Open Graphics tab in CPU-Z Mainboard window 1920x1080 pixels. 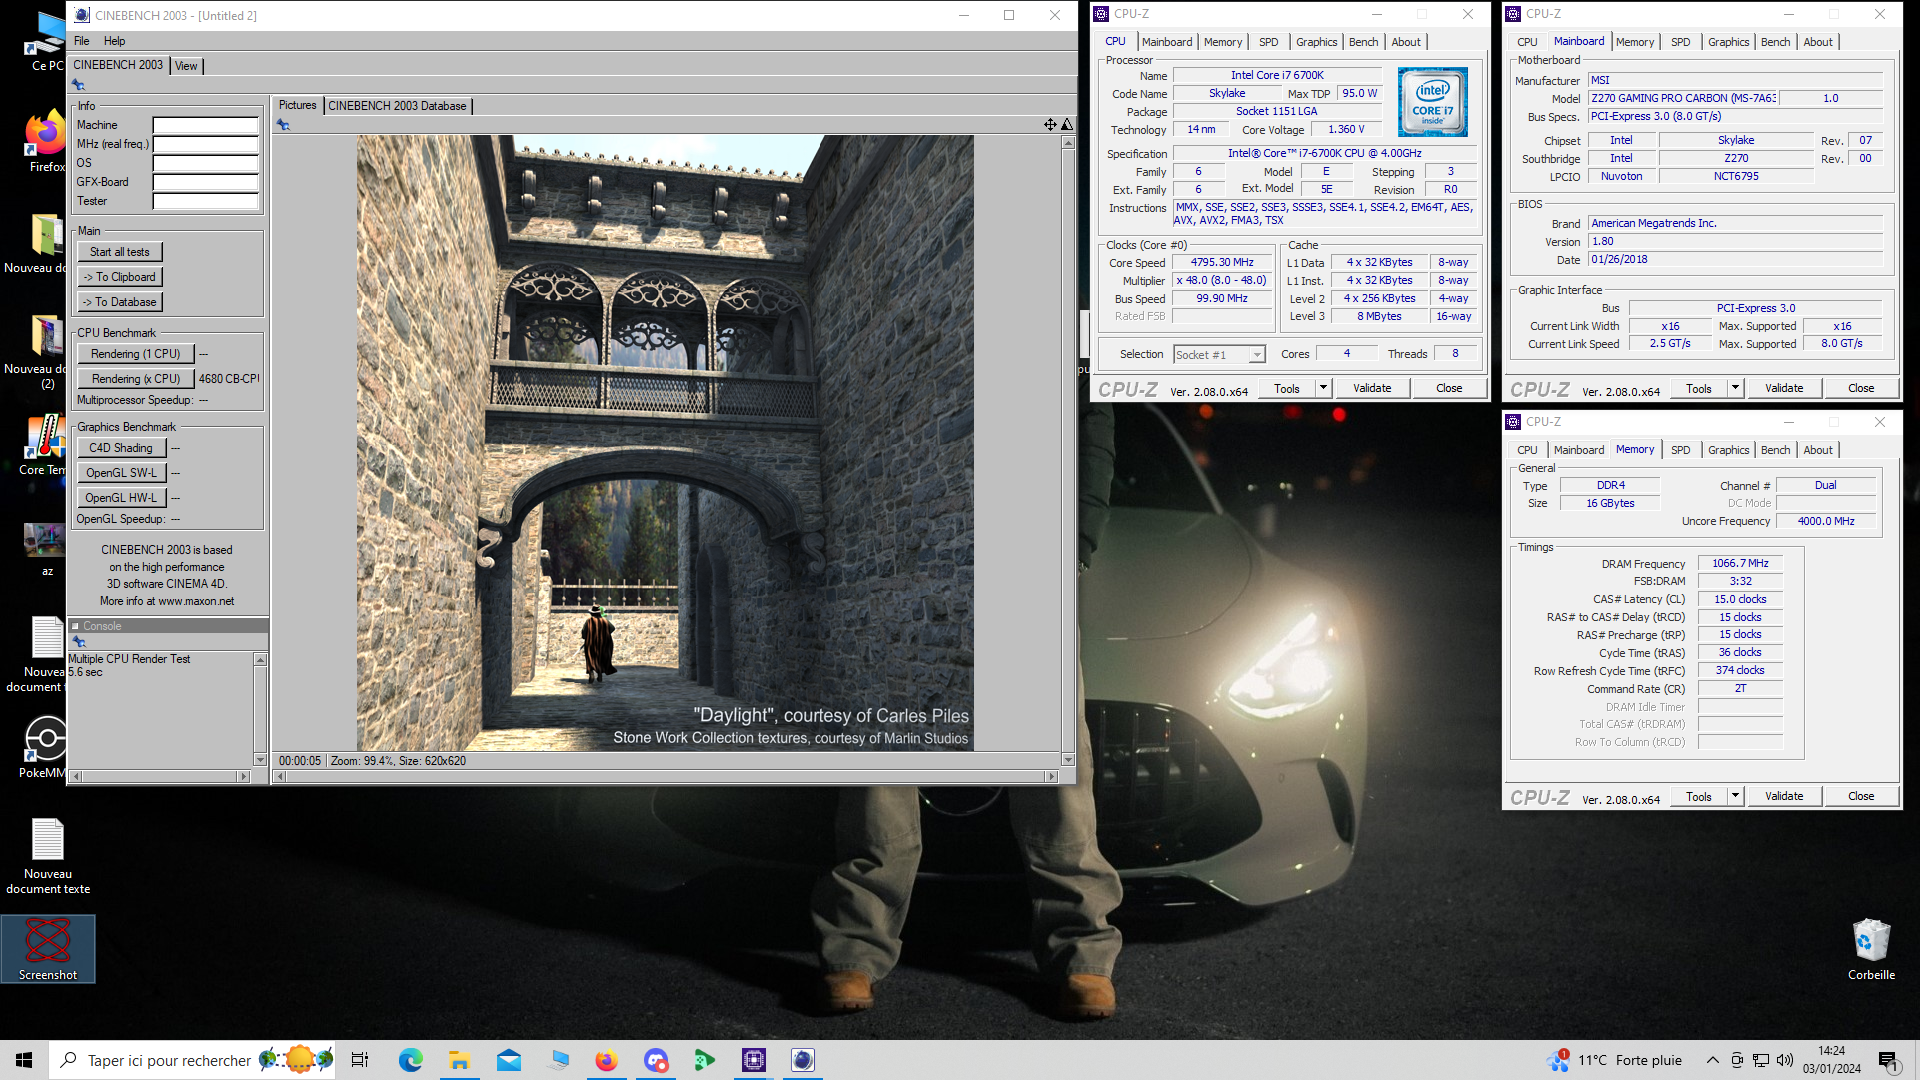[1728, 42]
